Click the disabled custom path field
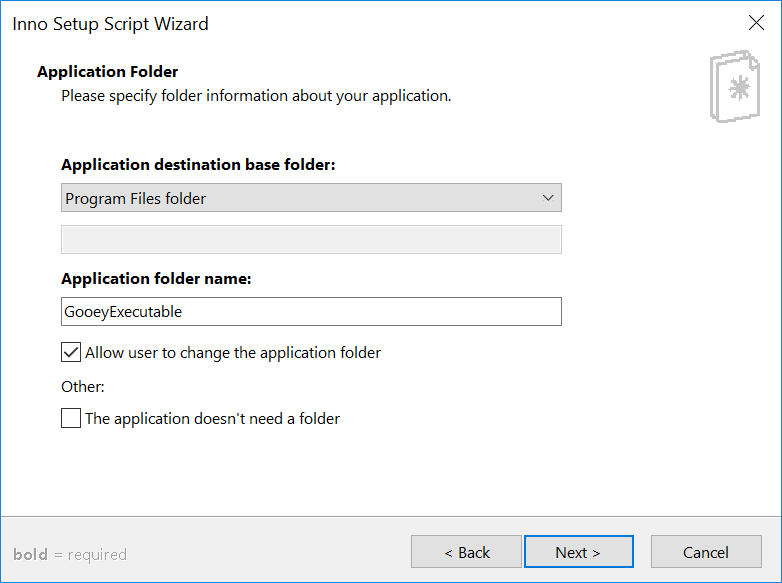782x583 pixels. [x=311, y=239]
